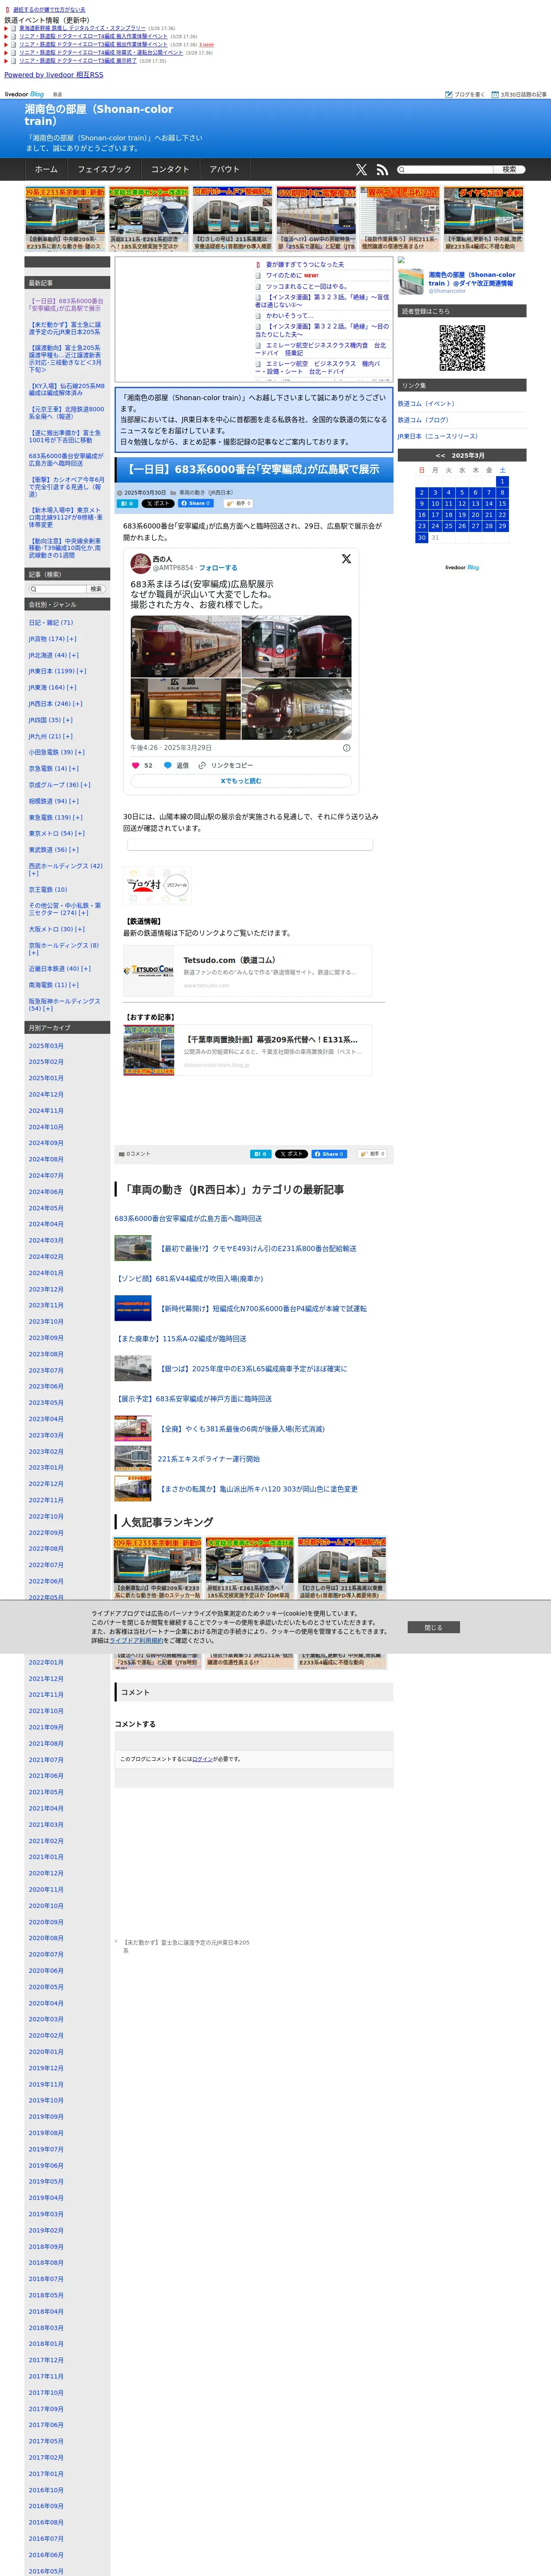The width and height of the screenshot is (551, 2576).
Task: Expand 東急電鉄 category with [+]
Action: 78,817
